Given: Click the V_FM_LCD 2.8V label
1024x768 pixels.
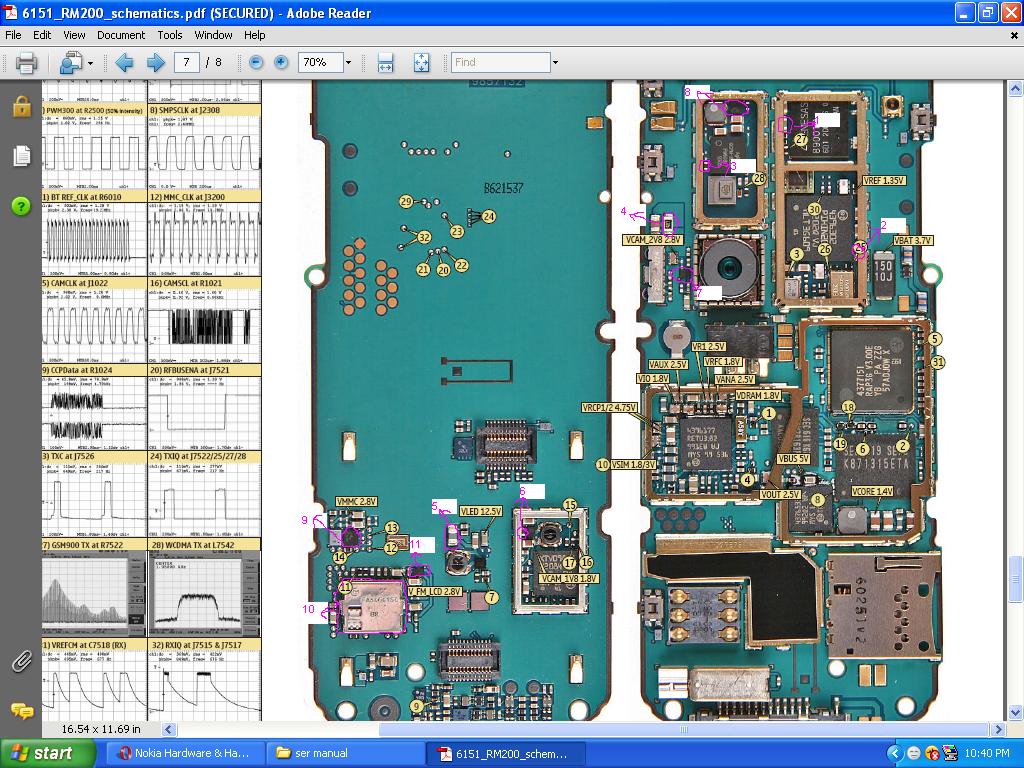Looking at the screenshot, I should pyautogui.click(x=435, y=592).
